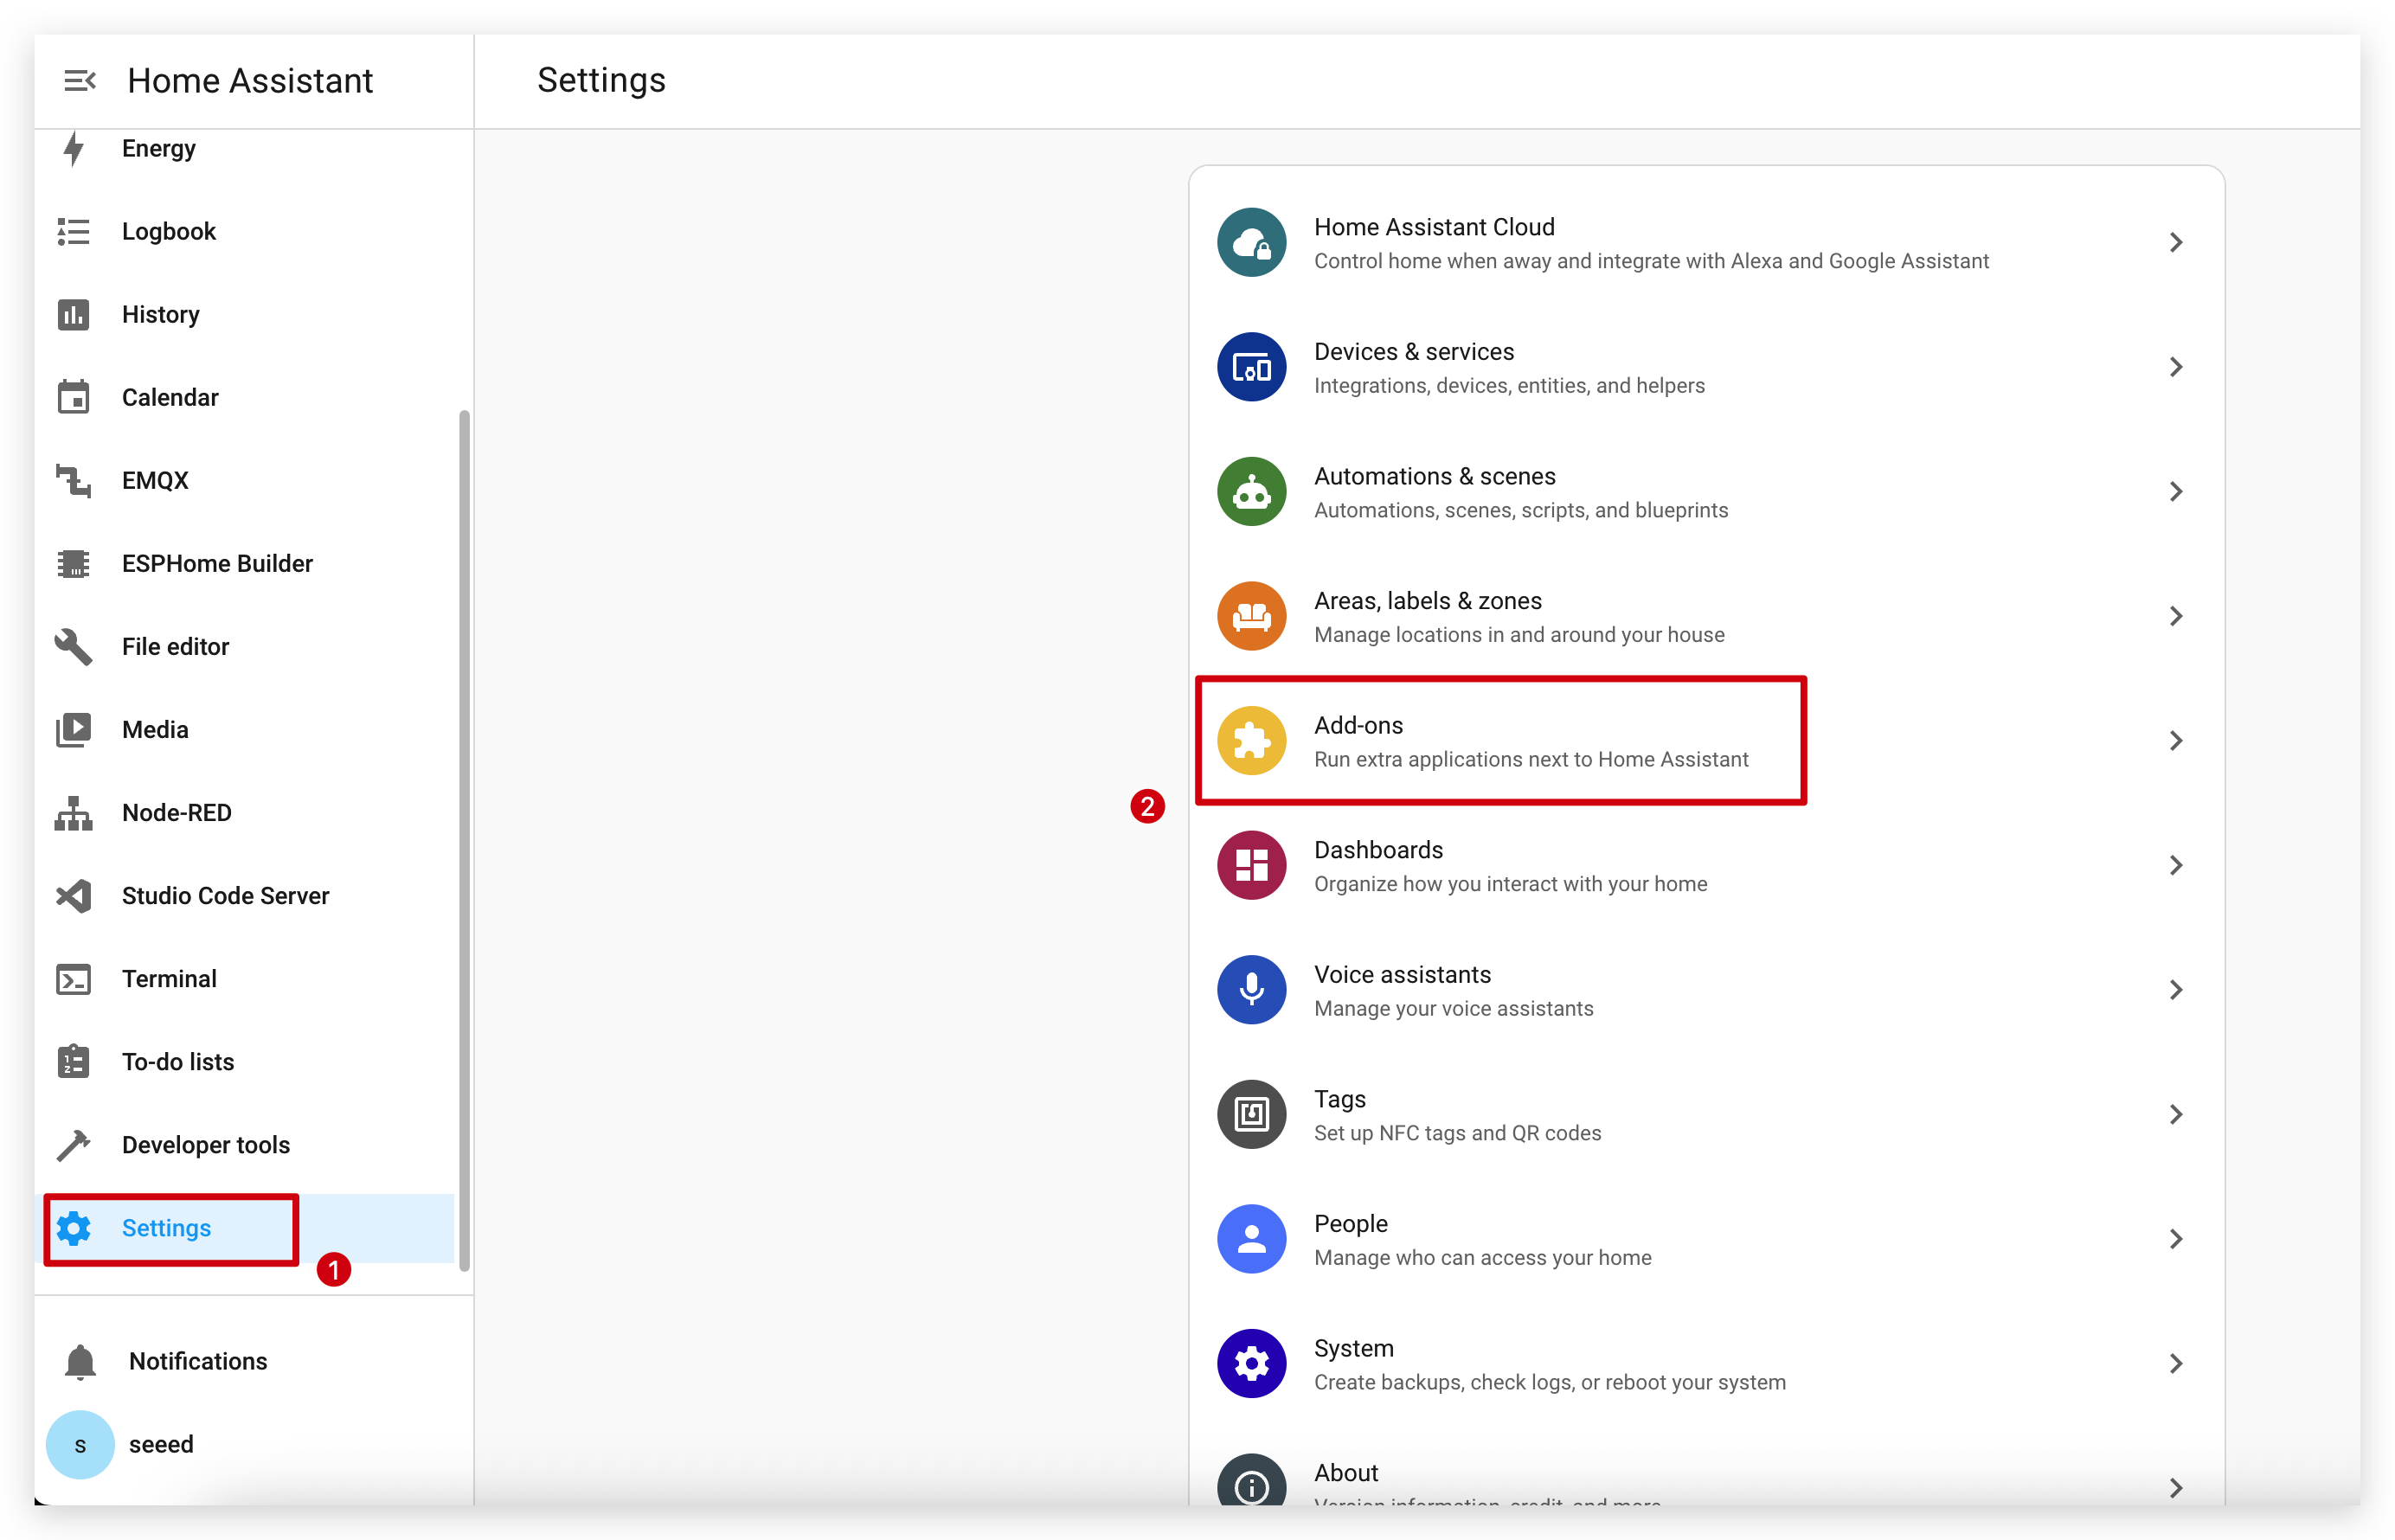Image resolution: width=2395 pixels, height=1540 pixels.
Task: Open Home Assistant Cloud settings
Action: pyautogui.click(x=1706, y=242)
